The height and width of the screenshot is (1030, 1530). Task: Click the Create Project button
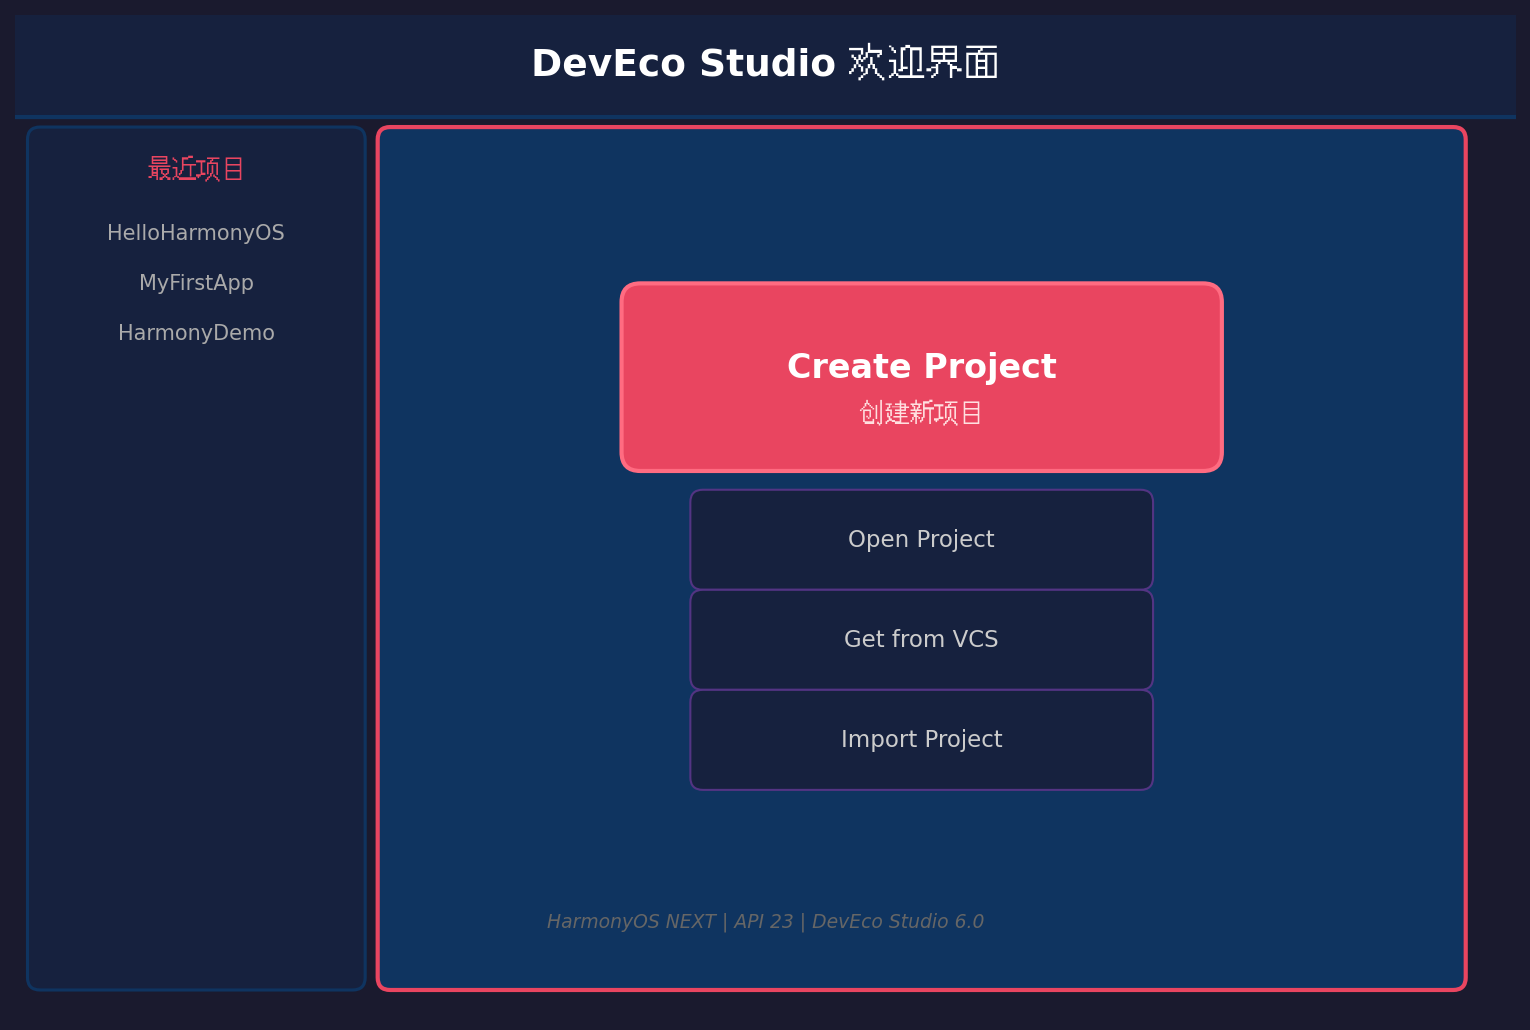point(921,377)
